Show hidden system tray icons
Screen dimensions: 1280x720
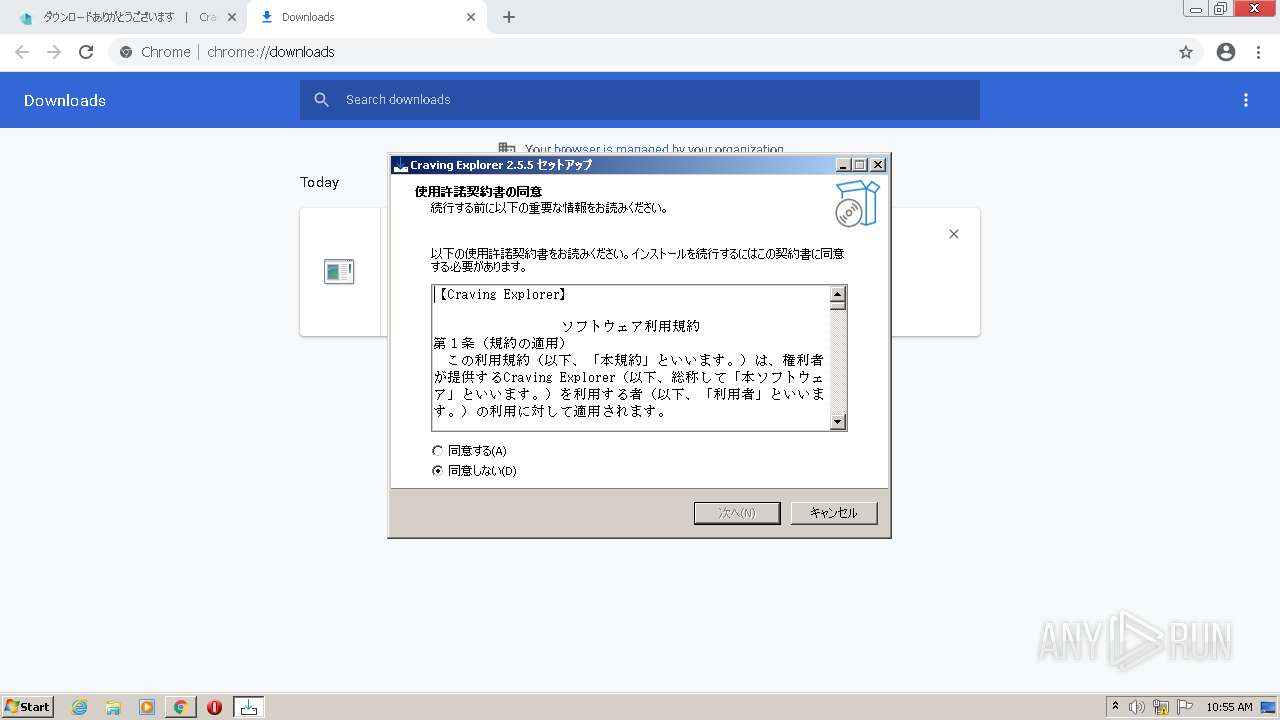1115,707
